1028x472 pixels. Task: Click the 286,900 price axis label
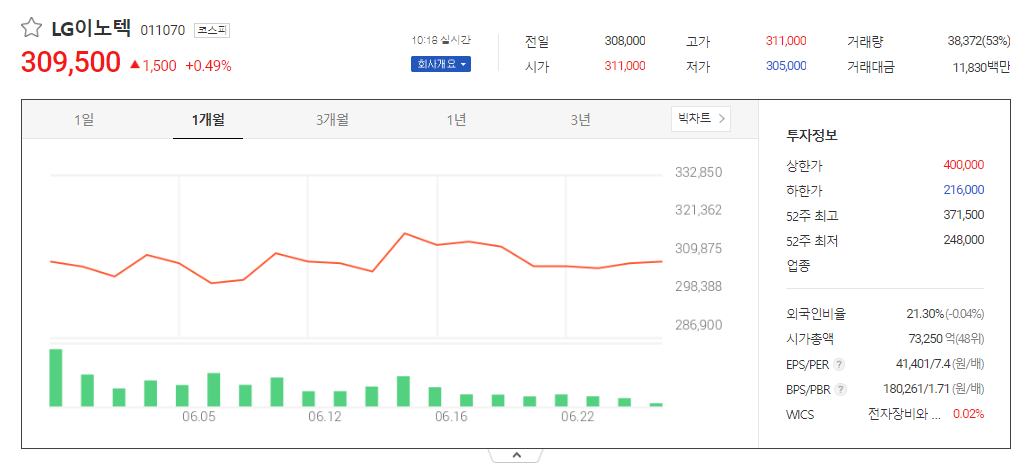click(699, 325)
